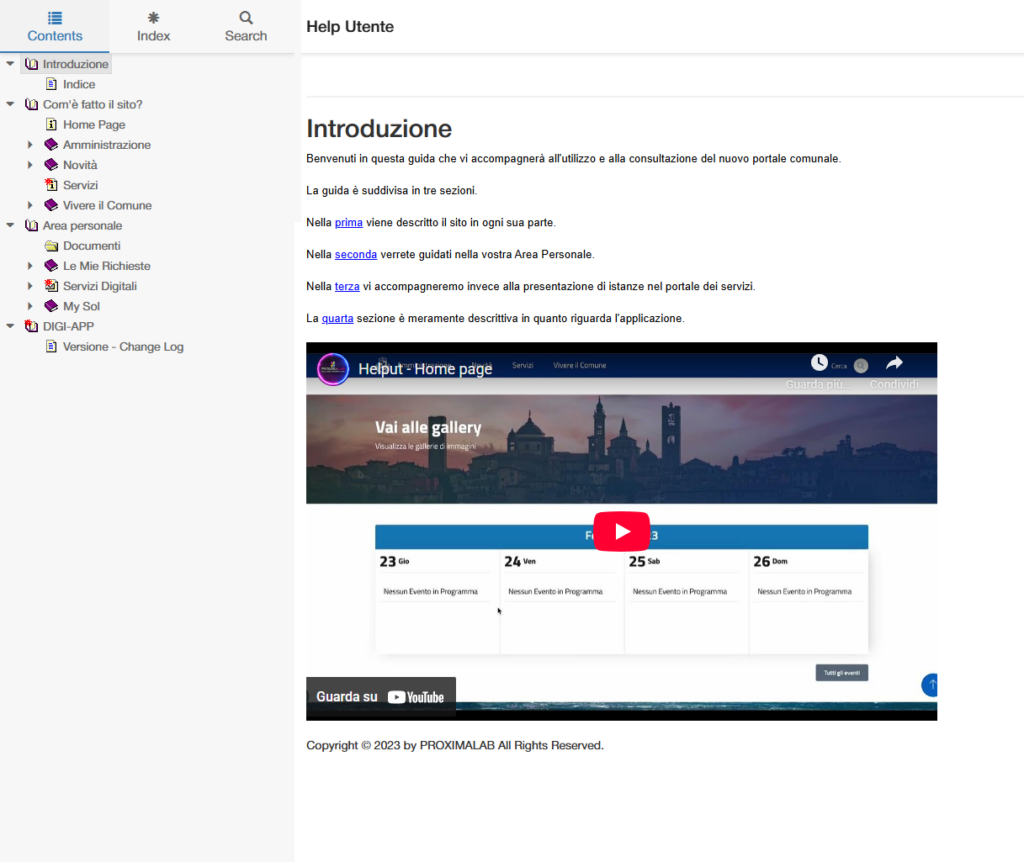The width and height of the screenshot is (1024, 862).
Task: Click the Home Page info icon in tree
Action: tap(51, 125)
